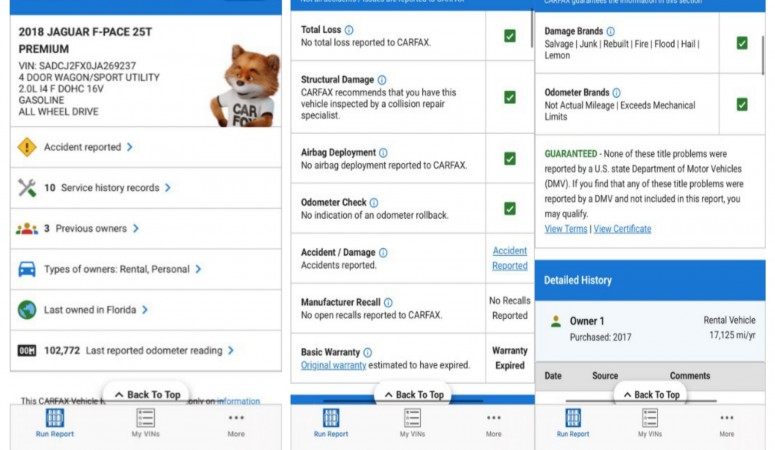Viewport: 775px width, 450px height.
Task: Open Manufacturer Recall info icon
Action: tap(388, 303)
